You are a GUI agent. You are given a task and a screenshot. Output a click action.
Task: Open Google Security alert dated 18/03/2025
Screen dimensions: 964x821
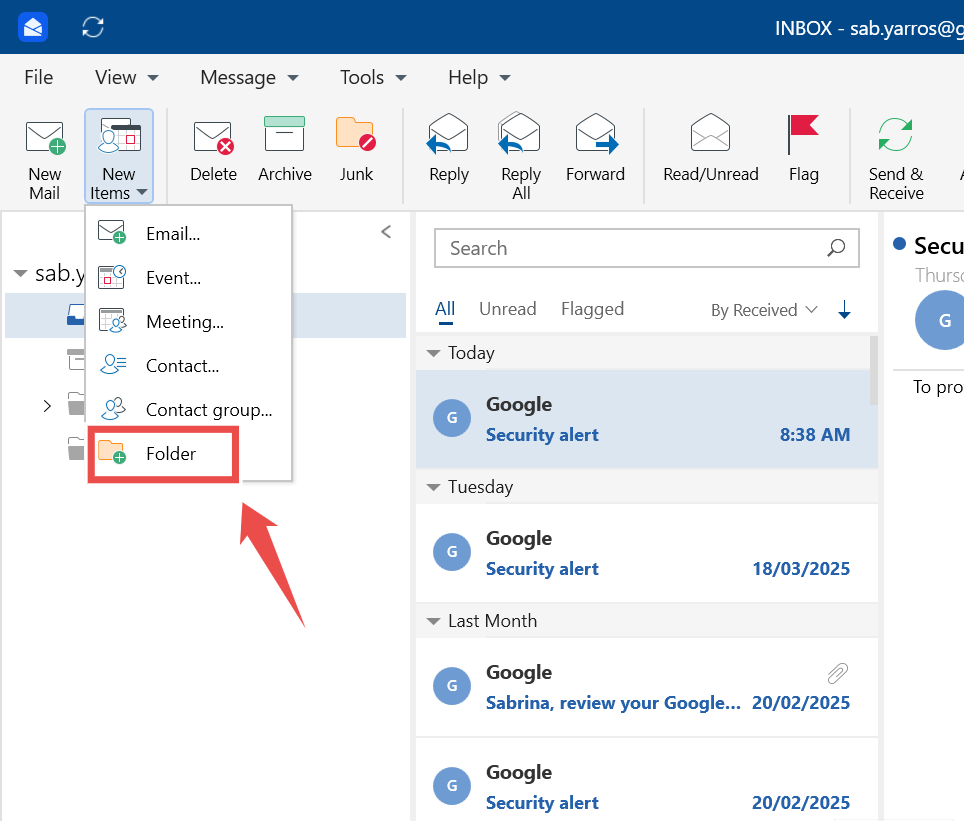pos(646,553)
